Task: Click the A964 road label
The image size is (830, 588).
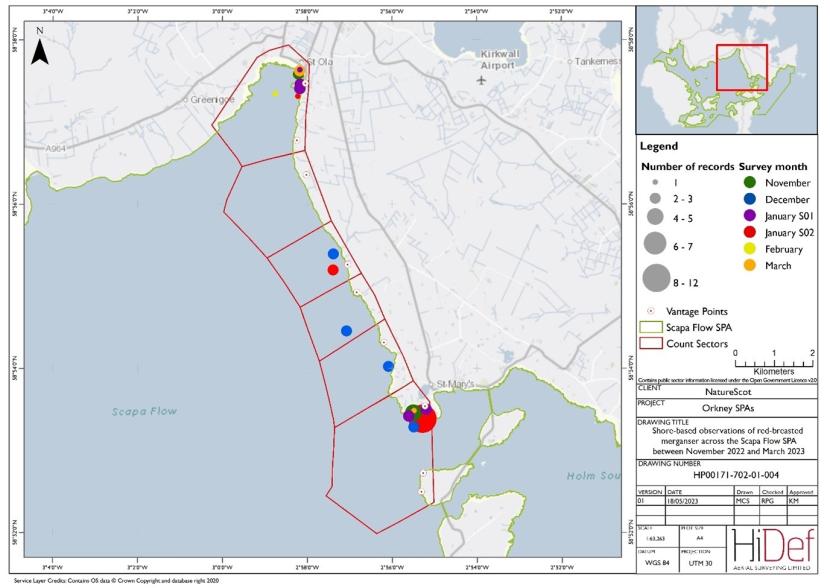Action: (x=56, y=149)
